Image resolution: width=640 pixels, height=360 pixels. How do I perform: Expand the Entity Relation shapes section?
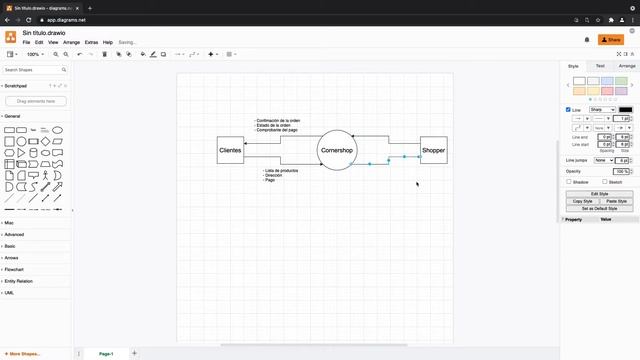(18, 281)
